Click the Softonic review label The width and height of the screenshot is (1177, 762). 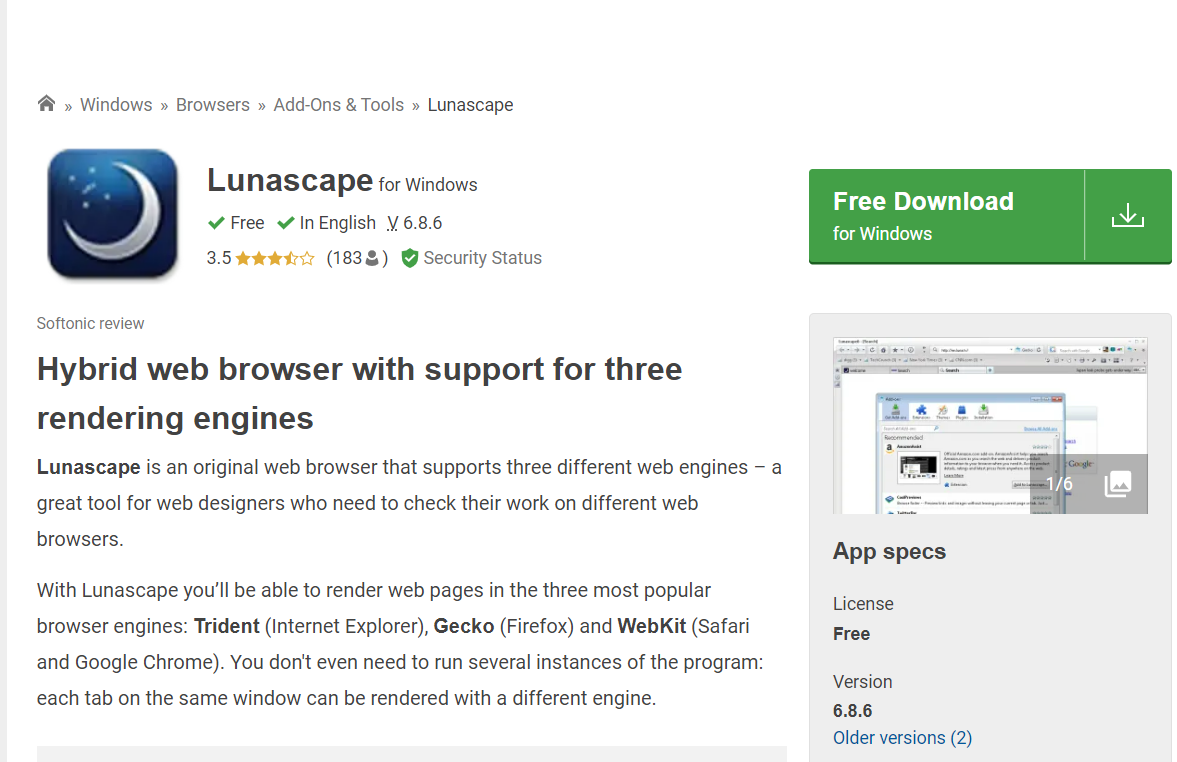coord(90,324)
